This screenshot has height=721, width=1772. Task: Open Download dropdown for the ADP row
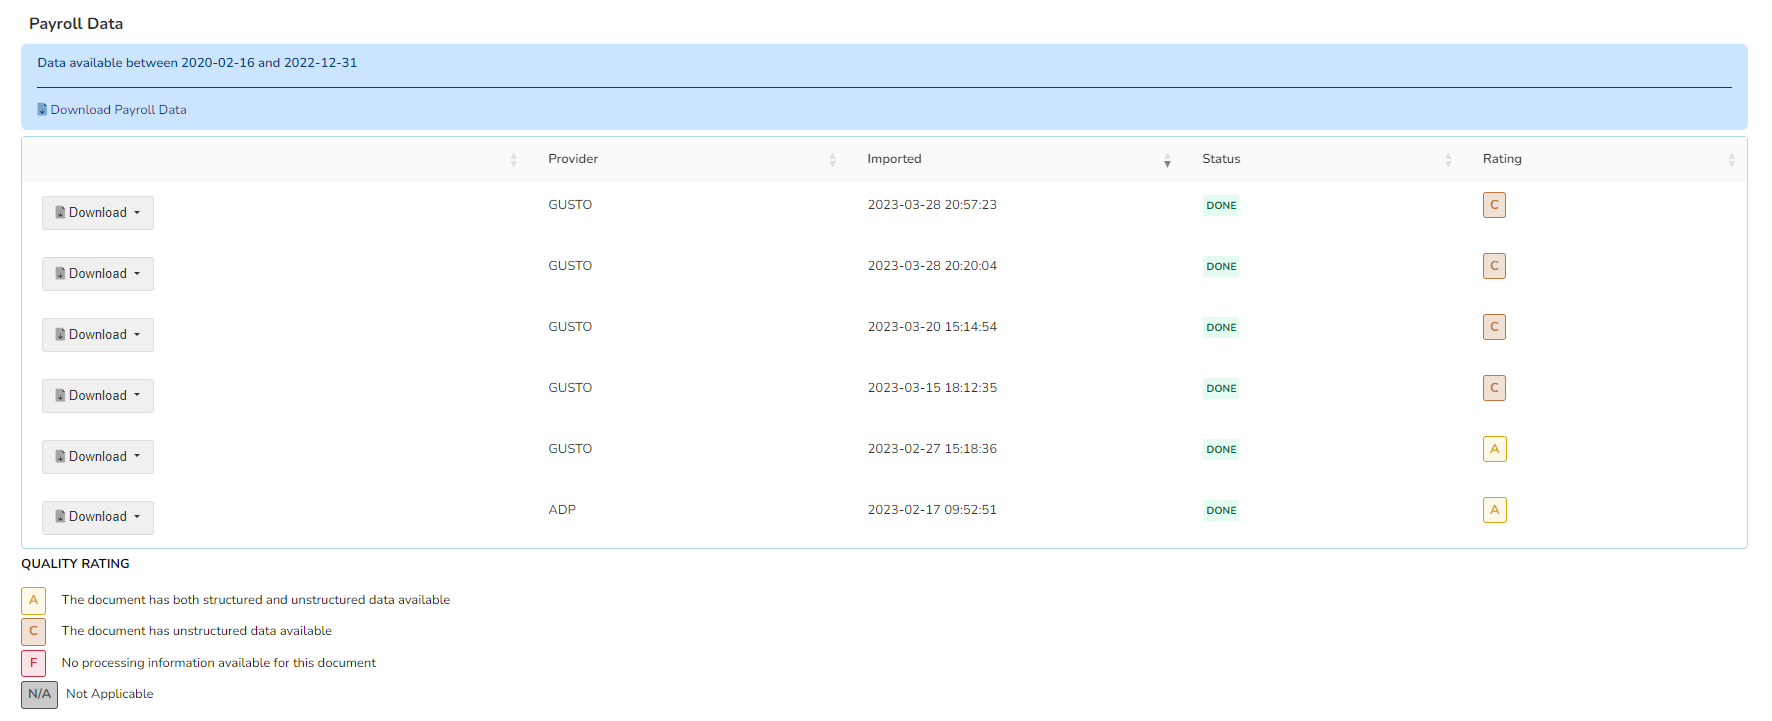click(x=98, y=517)
